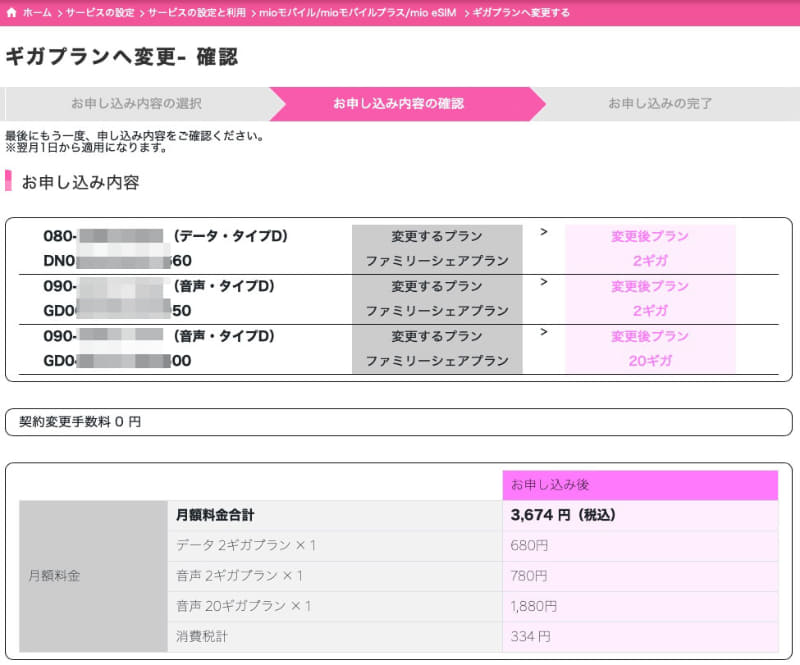Viewport: 800px width, 665px height.
Task: Open the ホーム breadcrumb link
Action: 37,13
